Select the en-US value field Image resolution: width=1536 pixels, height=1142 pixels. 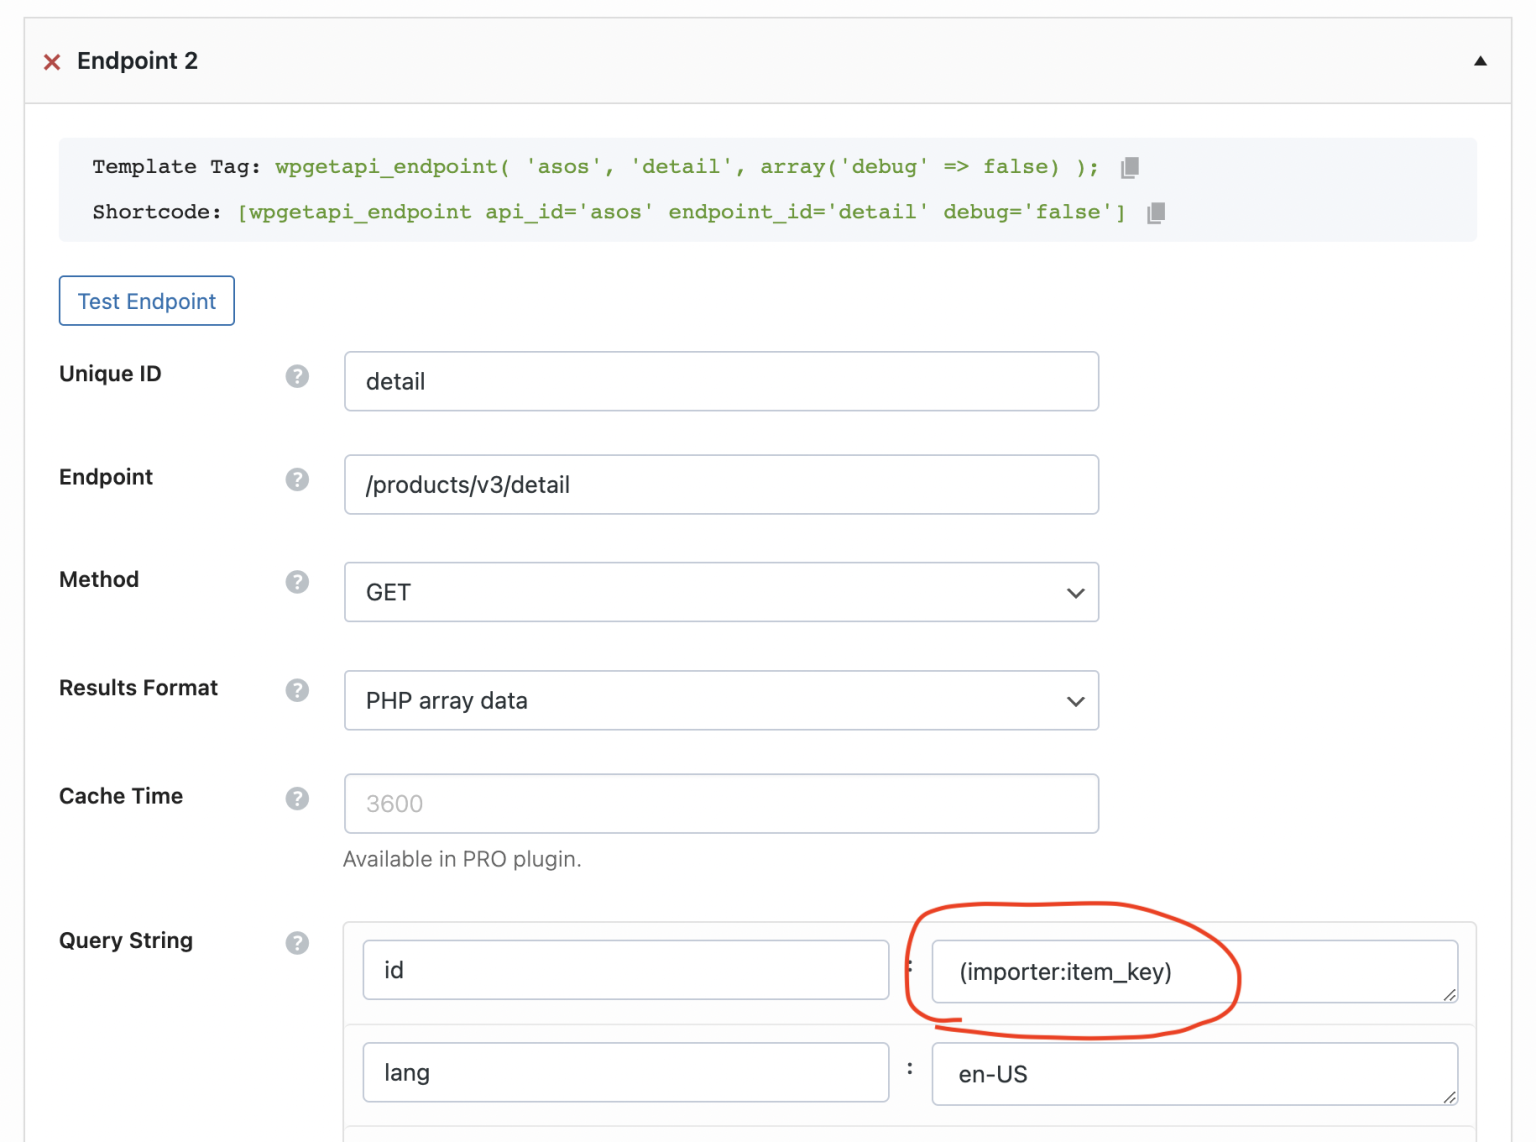pos(1195,1074)
